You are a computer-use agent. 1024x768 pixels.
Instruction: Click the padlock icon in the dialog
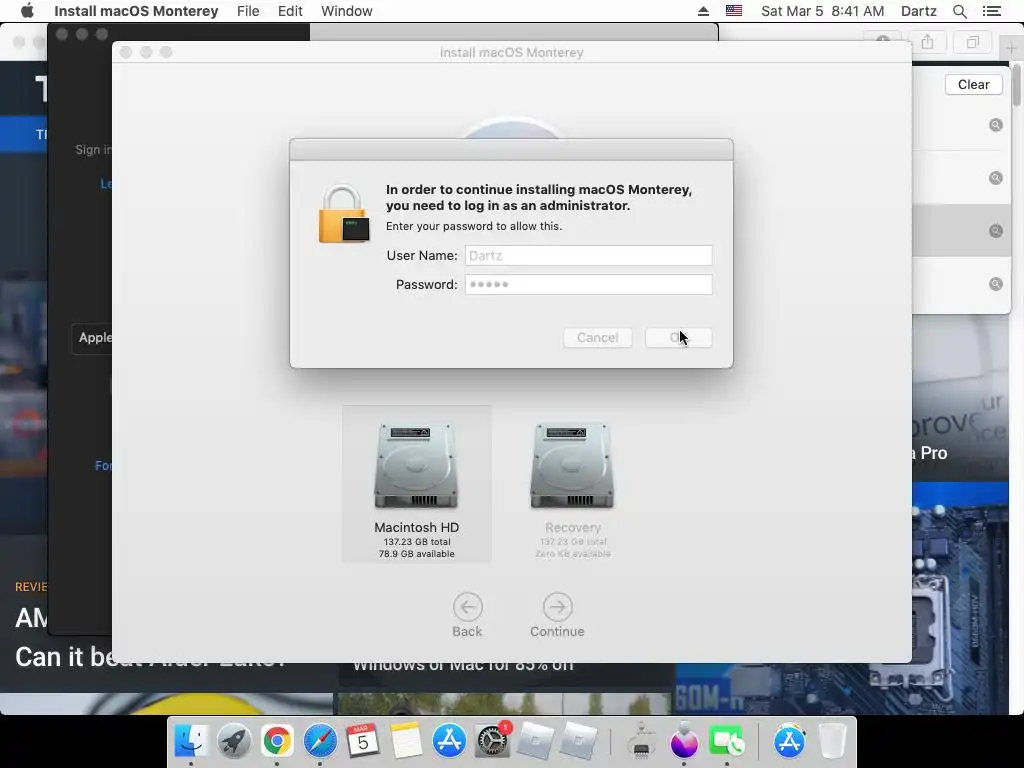click(x=344, y=214)
